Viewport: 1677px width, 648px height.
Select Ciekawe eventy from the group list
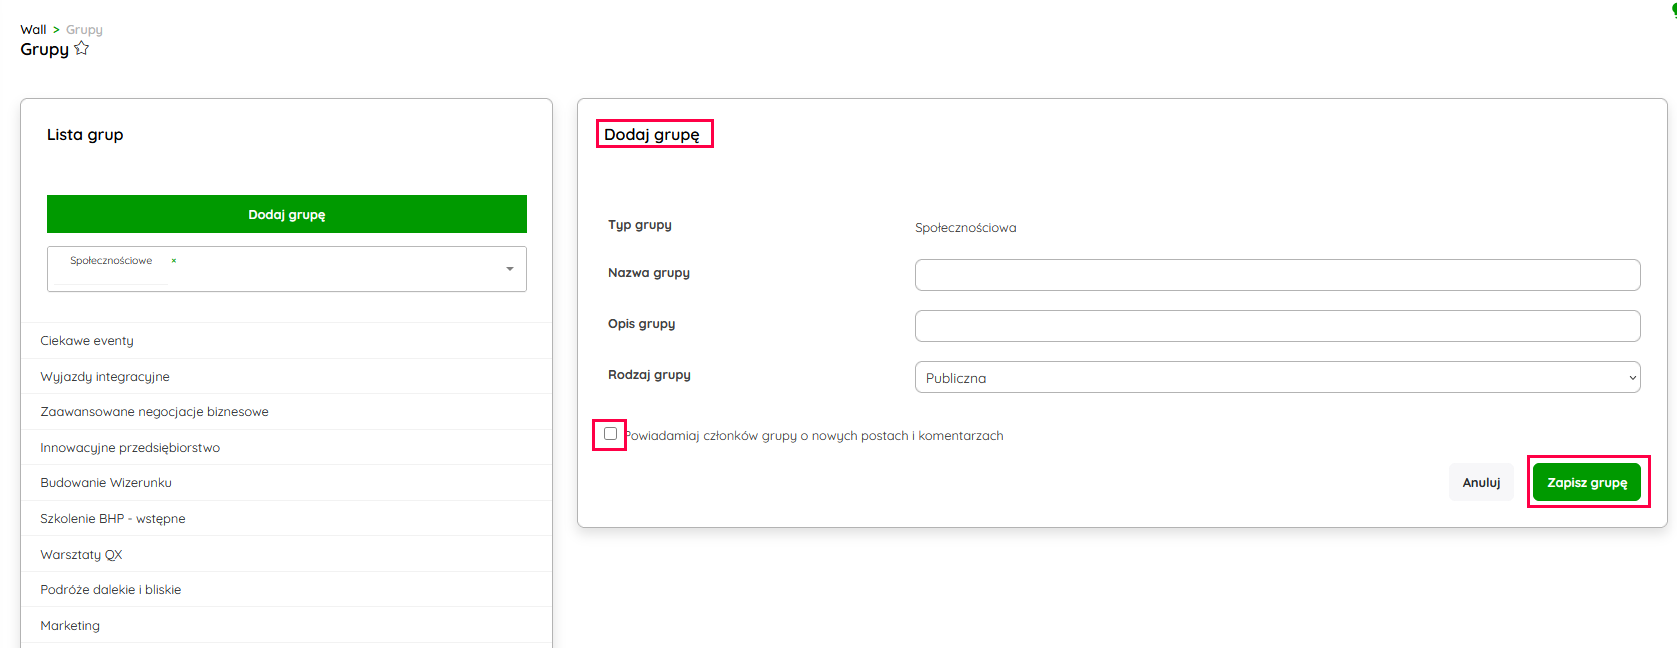tap(87, 341)
